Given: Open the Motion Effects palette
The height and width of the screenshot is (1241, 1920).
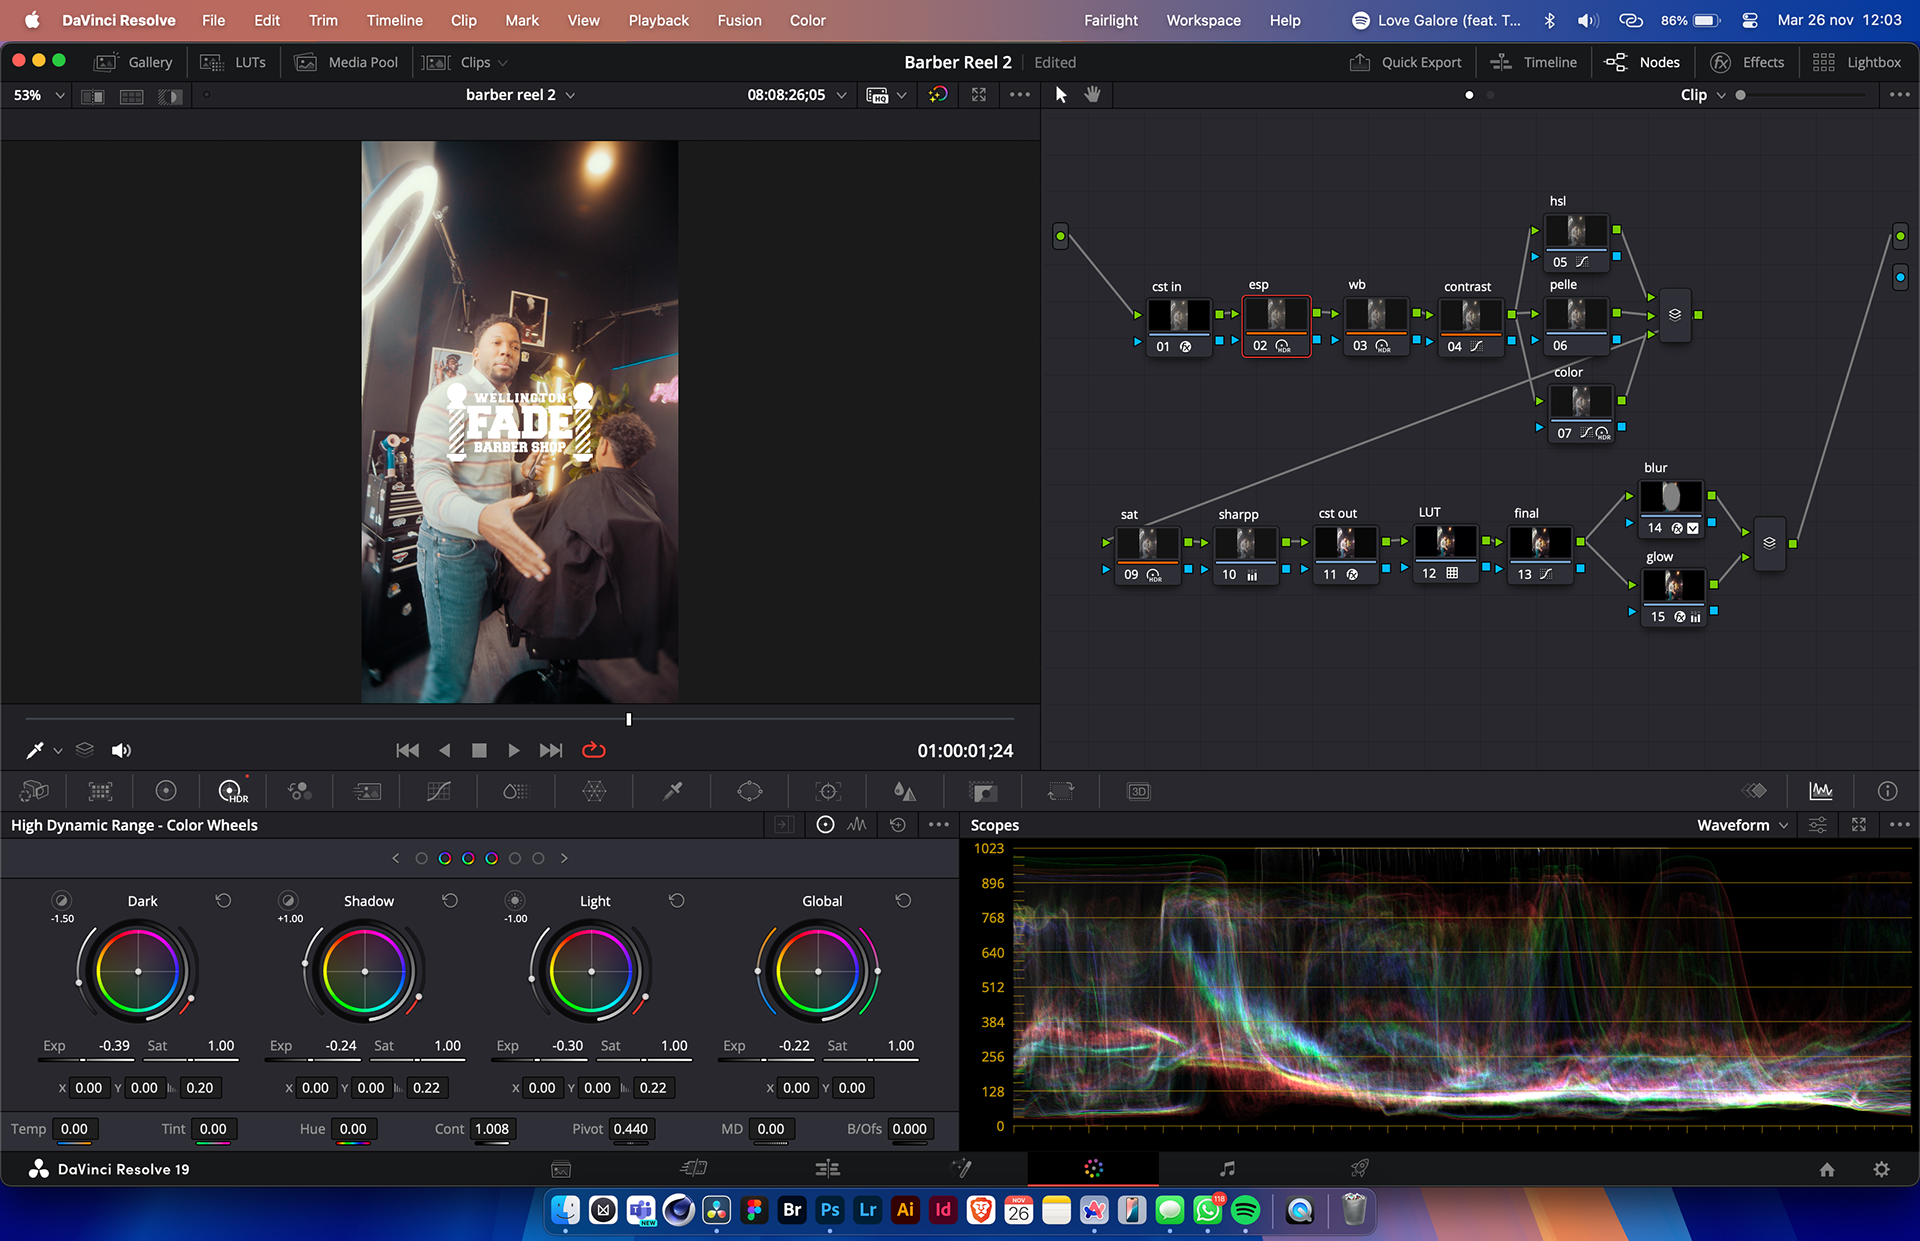Looking at the screenshot, I should [x=367, y=792].
